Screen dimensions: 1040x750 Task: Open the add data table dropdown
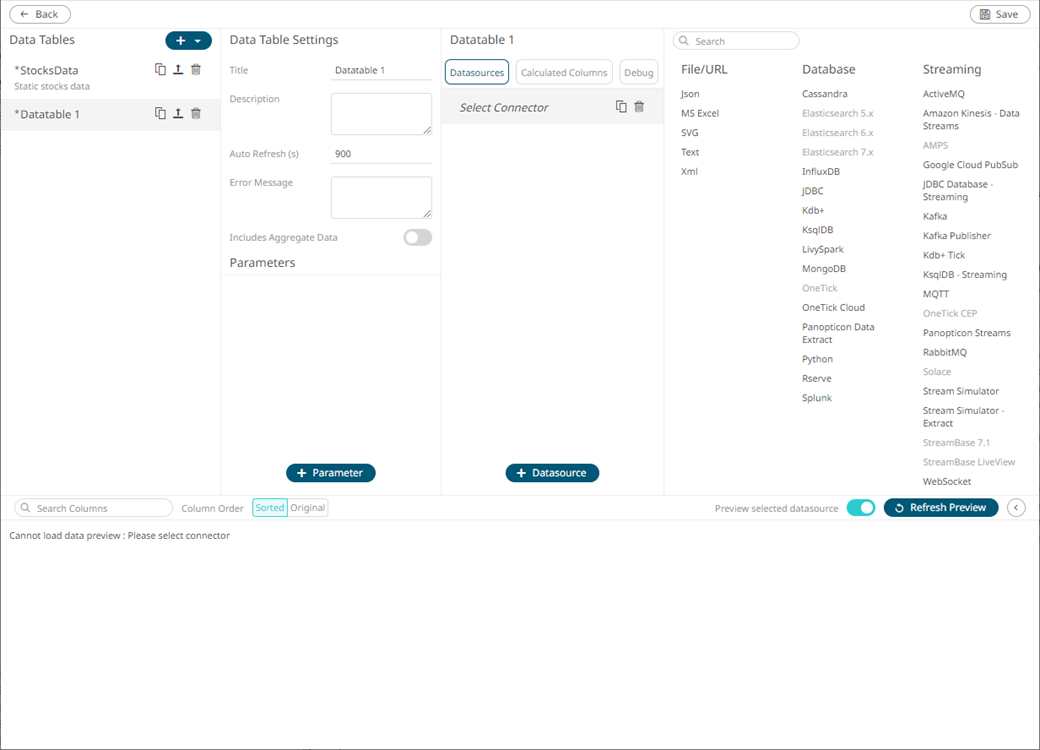(x=188, y=41)
